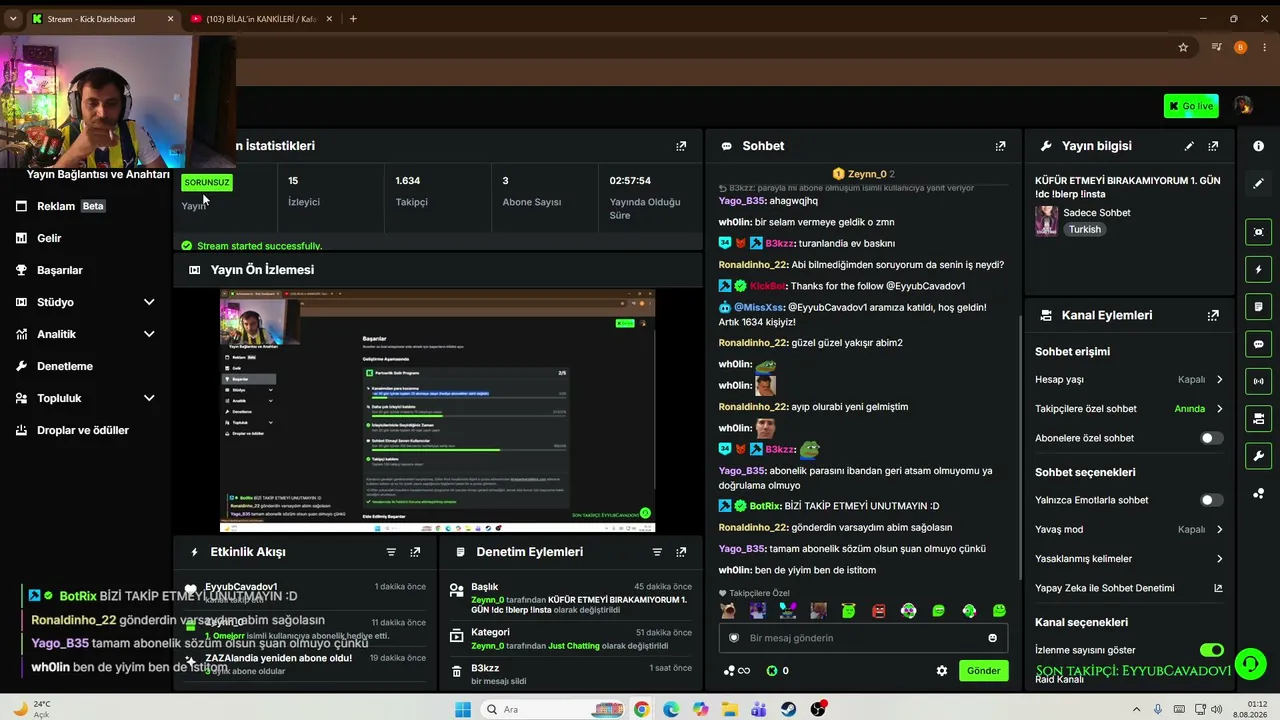Open the Denetim Eylemleri filter icon
Image resolution: width=1280 pixels, height=720 pixels.
pos(657,552)
